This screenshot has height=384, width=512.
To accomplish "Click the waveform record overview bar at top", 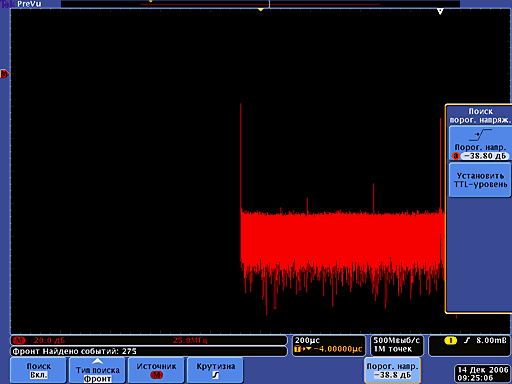I will pos(260,4).
